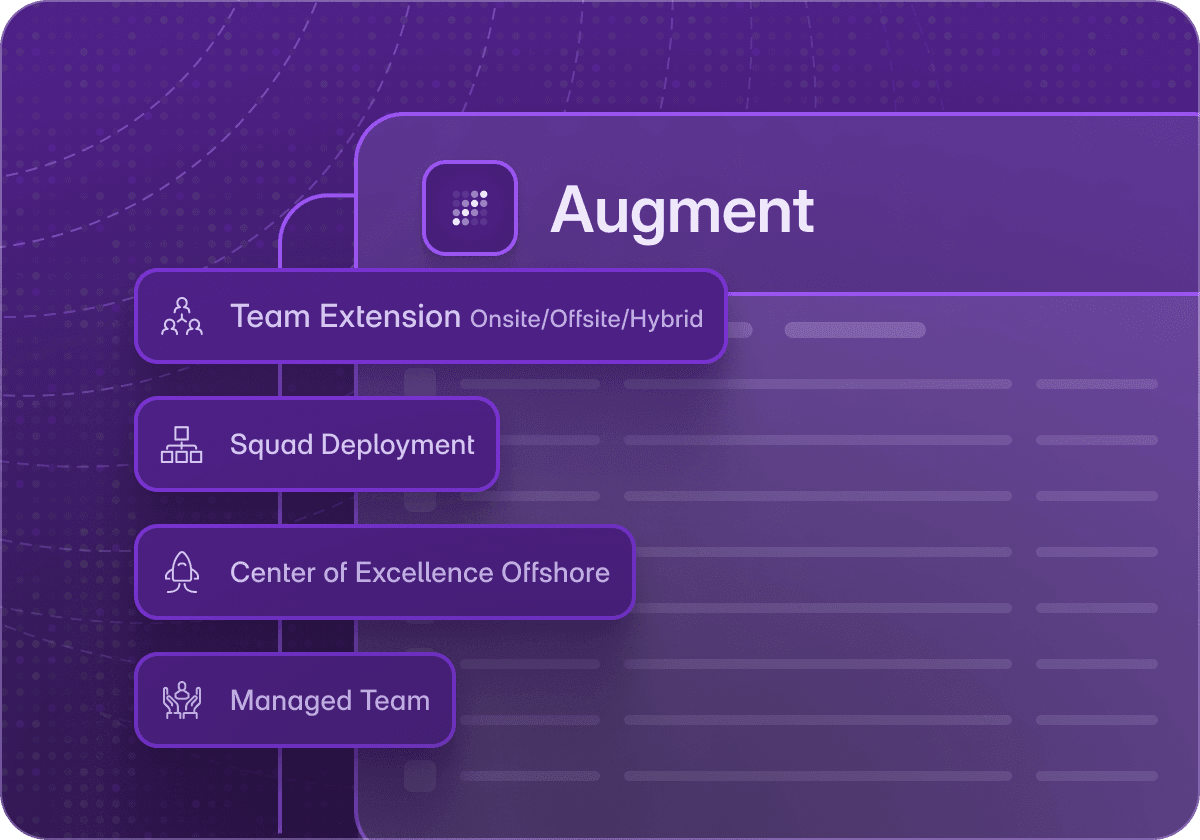Click the hands-holding-person icon on Managed Team

coord(181,700)
